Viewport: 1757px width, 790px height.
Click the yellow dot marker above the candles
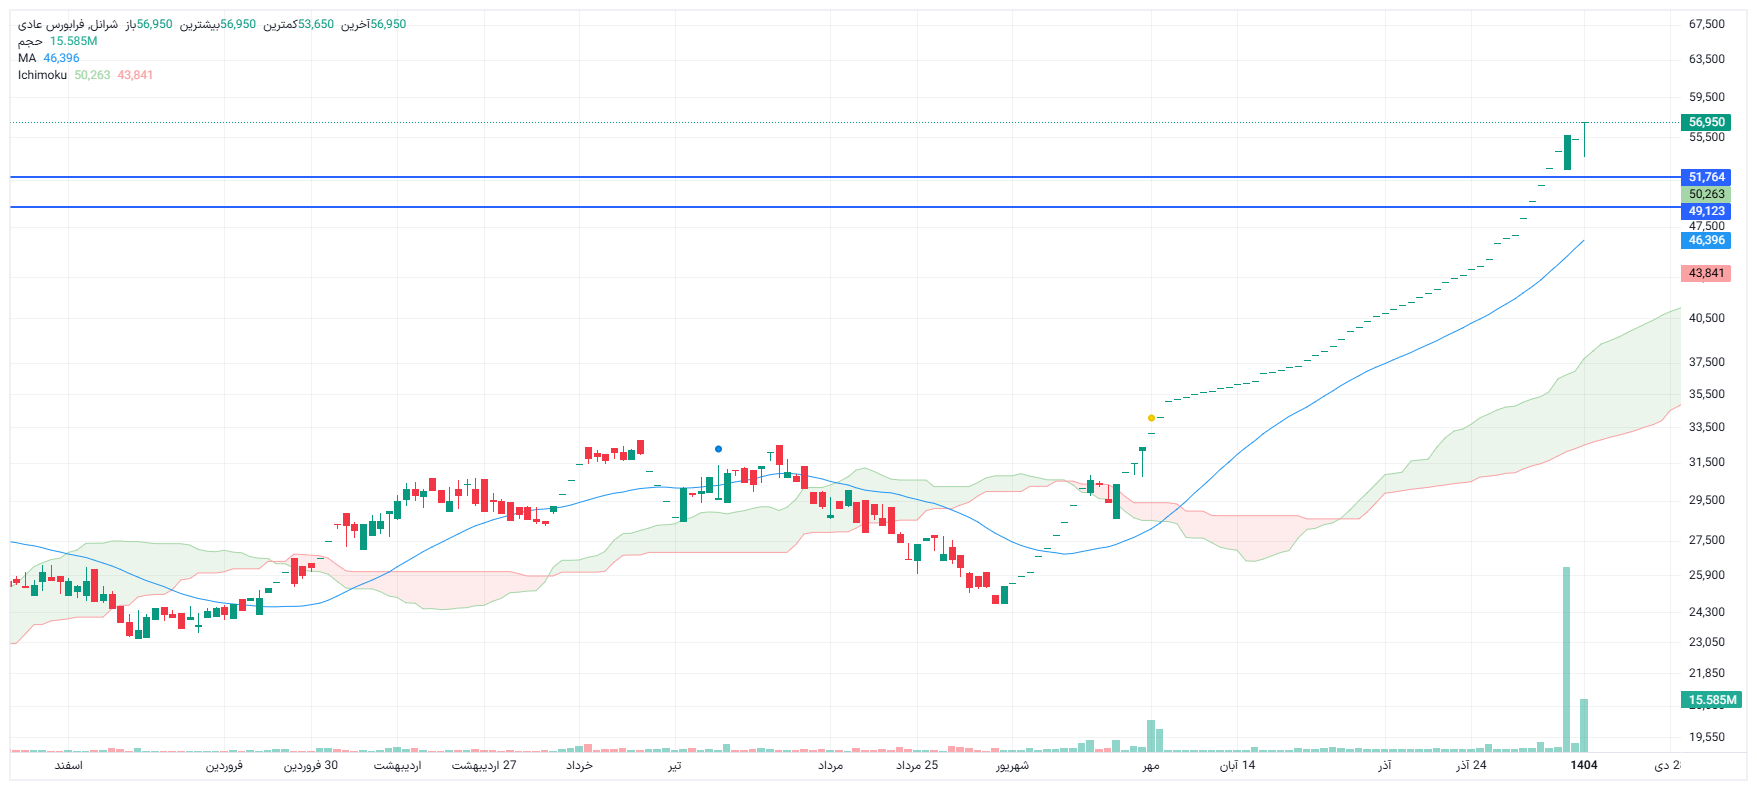click(x=1151, y=418)
